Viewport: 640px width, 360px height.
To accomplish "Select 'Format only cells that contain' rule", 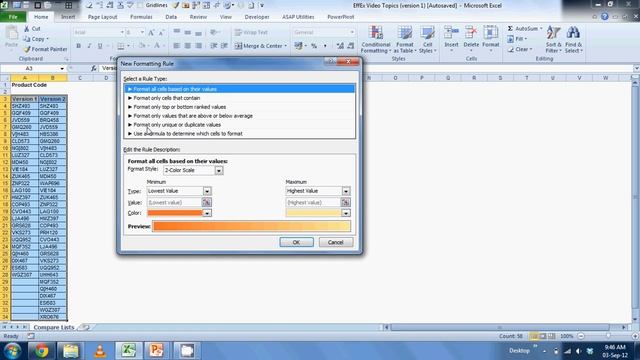I will [x=240, y=98].
